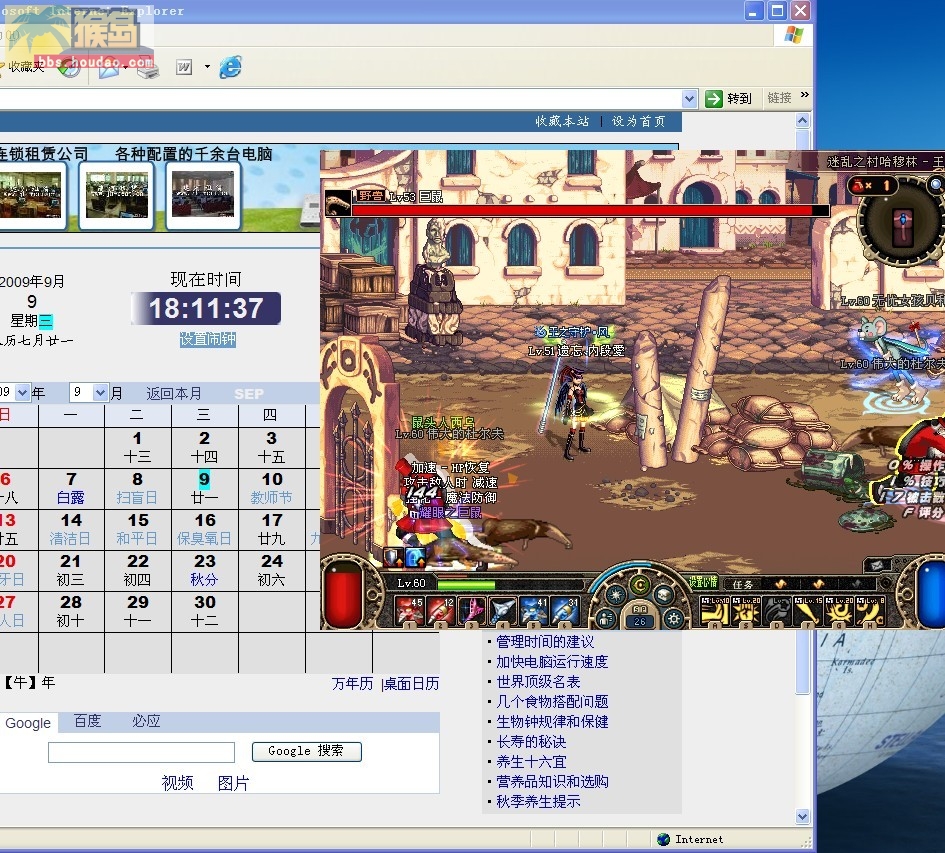Click the game skill slot A icon
Image resolution: width=945 pixels, height=853 pixels.
tap(715, 611)
